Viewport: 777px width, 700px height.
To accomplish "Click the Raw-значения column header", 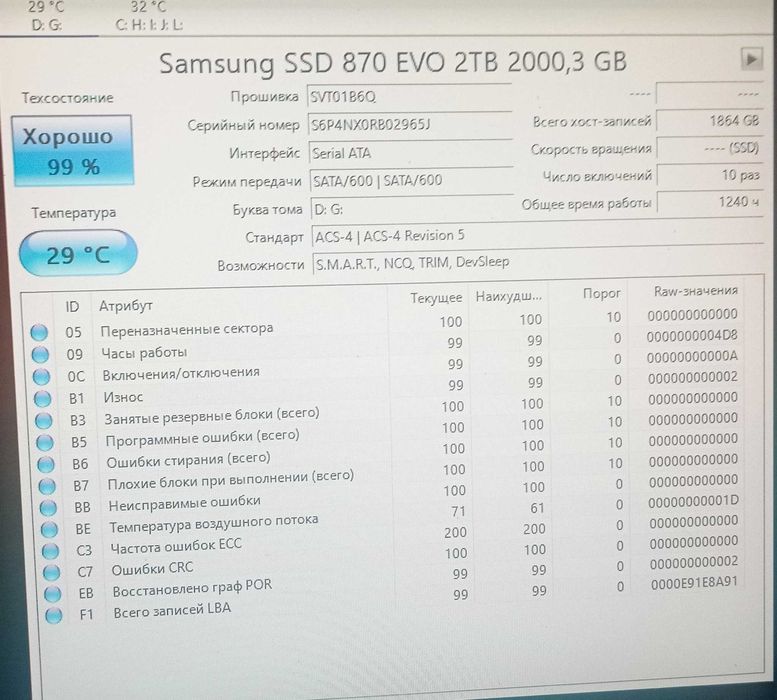I will pyautogui.click(x=696, y=291).
